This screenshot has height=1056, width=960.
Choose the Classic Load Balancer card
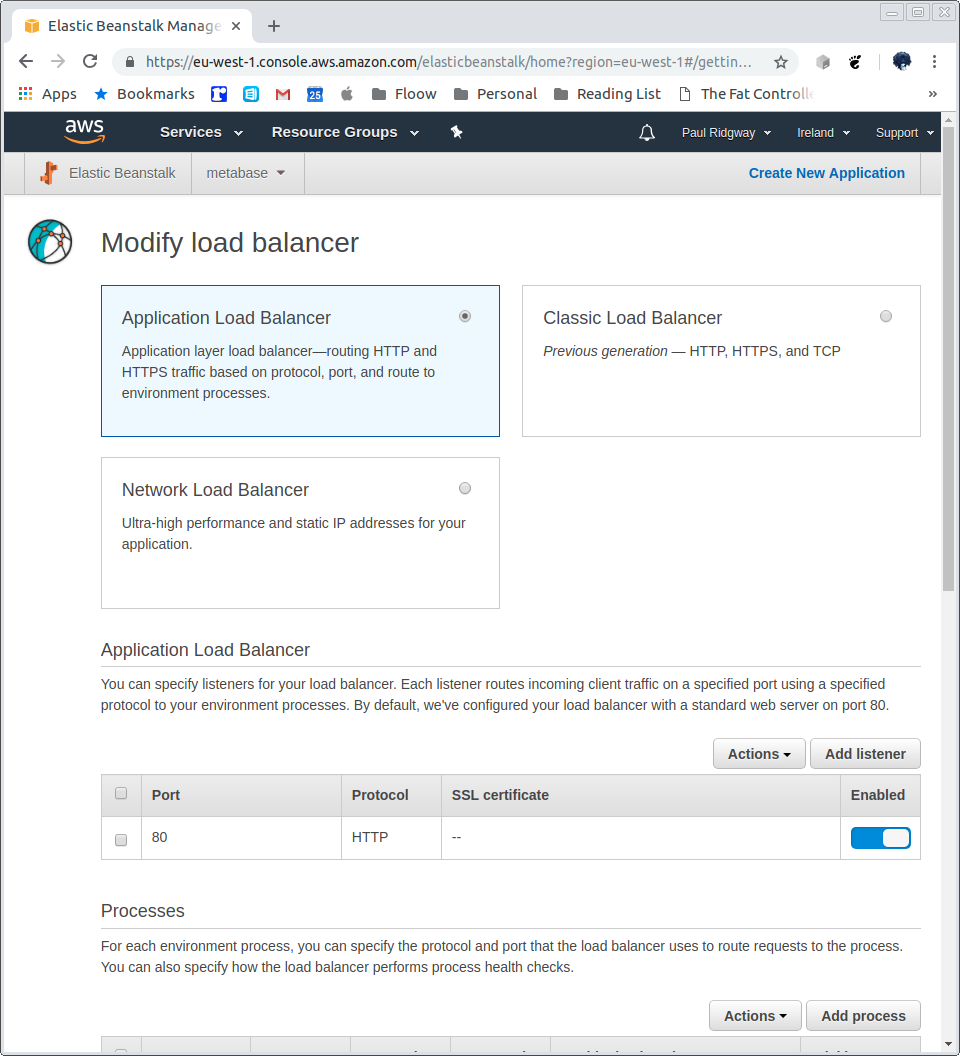(x=721, y=361)
